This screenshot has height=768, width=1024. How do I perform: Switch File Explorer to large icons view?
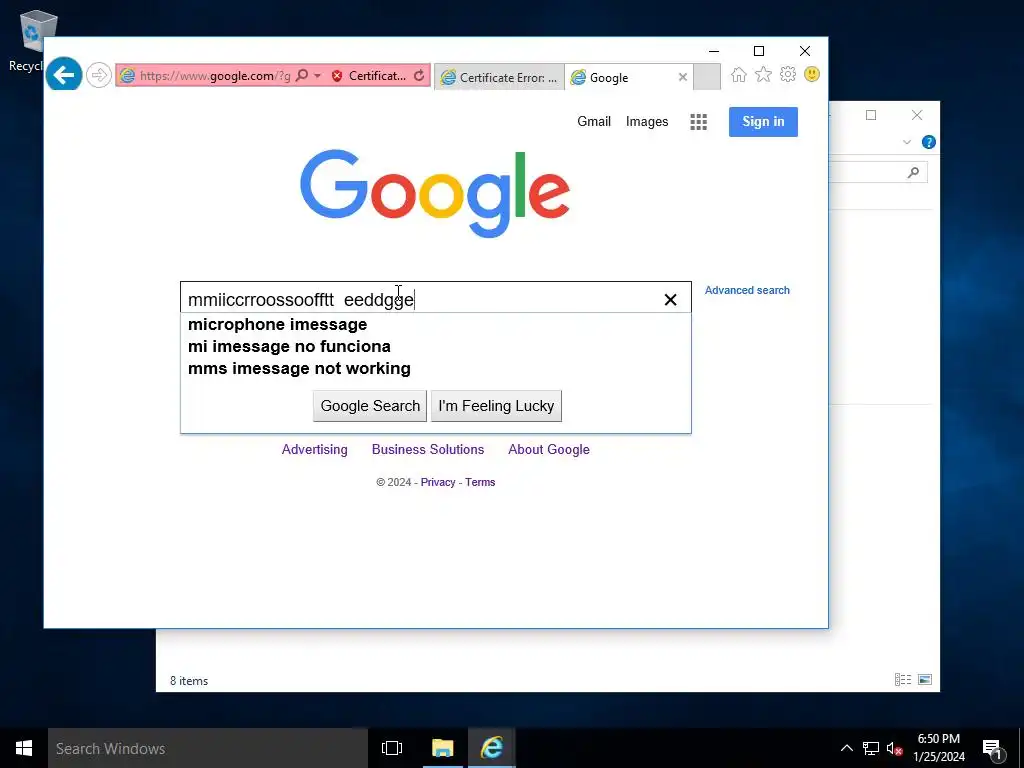pyautogui.click(x=925, y=680)
